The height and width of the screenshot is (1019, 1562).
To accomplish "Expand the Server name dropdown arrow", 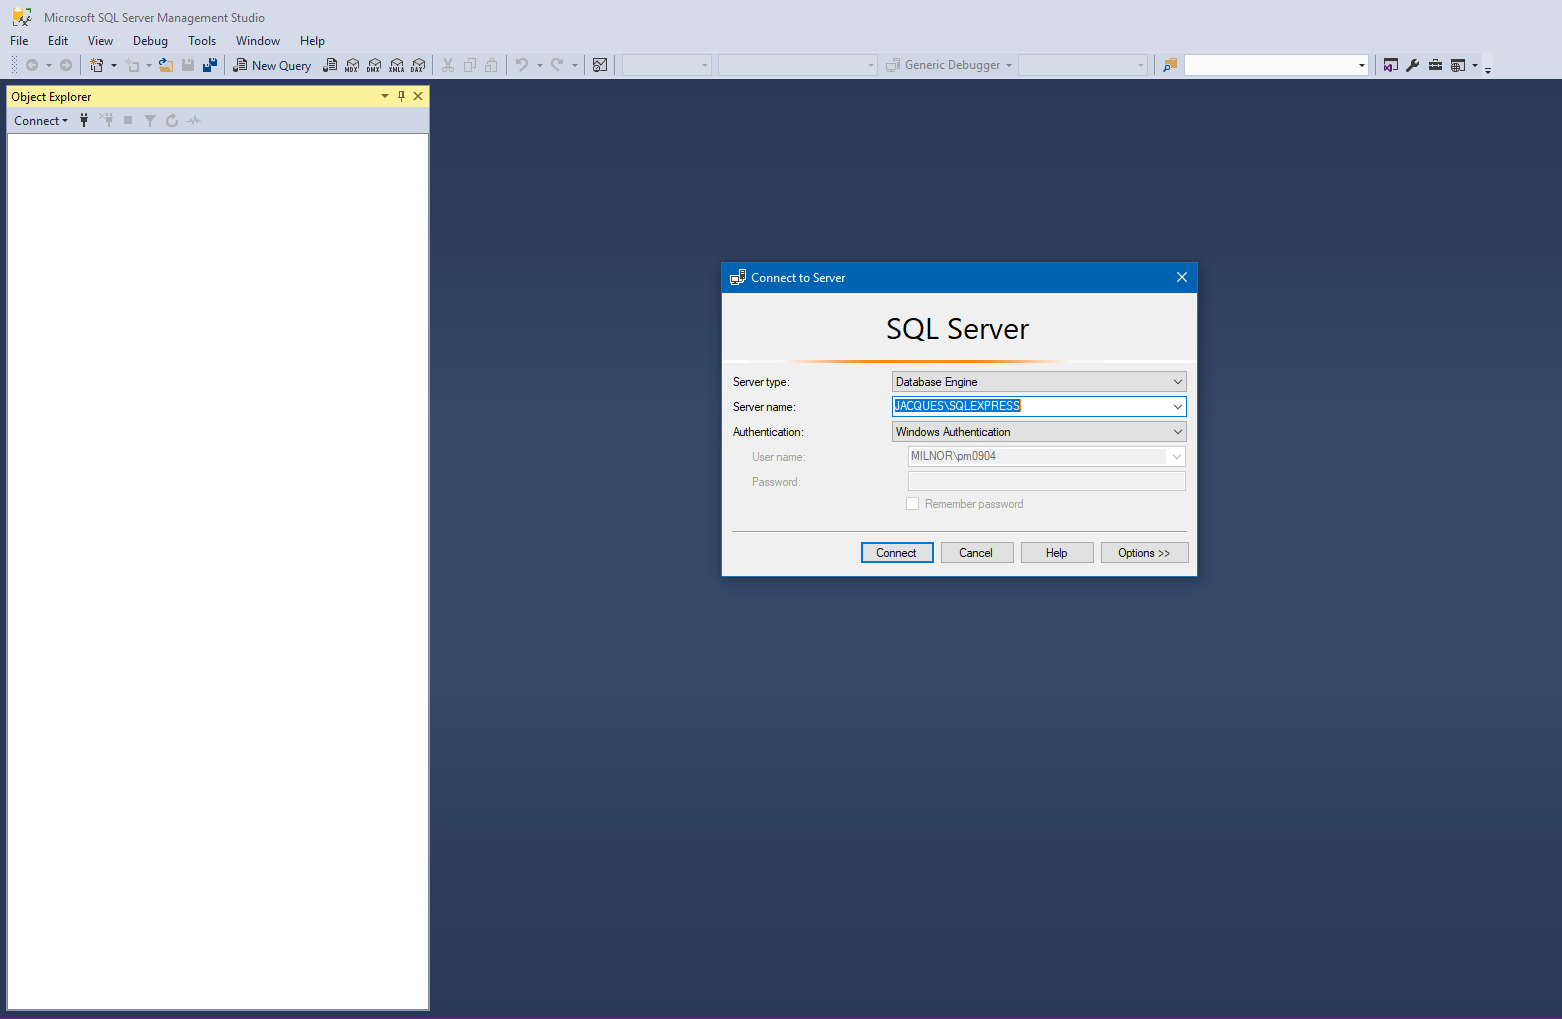I will 1178,406.
